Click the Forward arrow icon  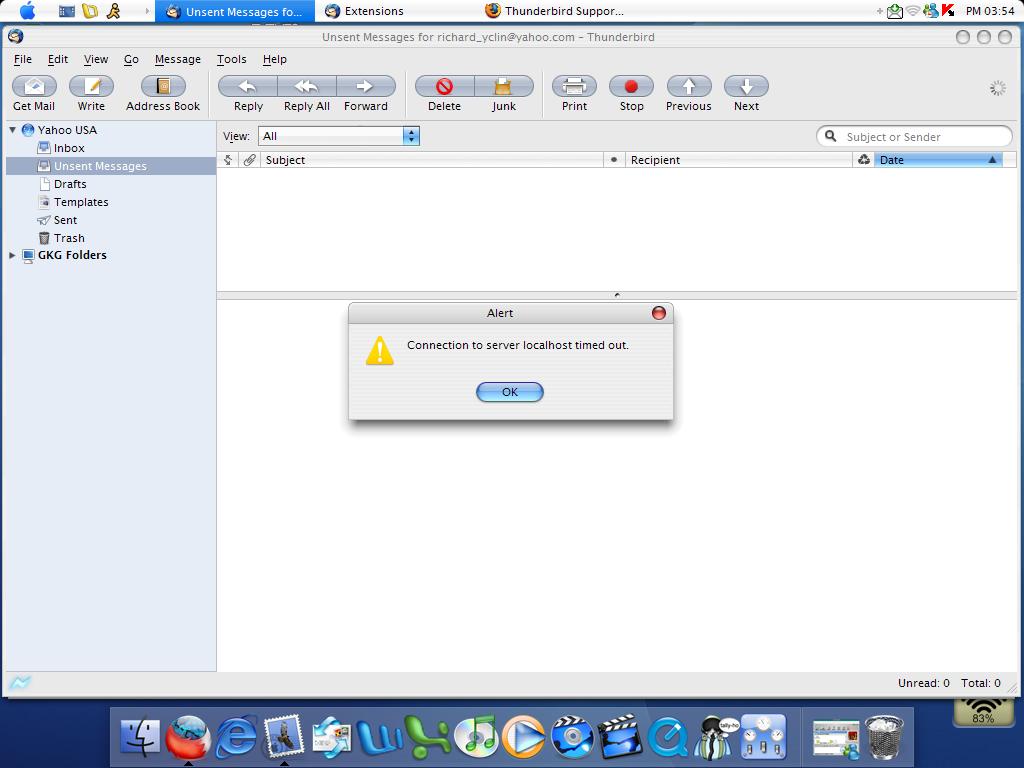pyautogui.click(x=366, y=86)
